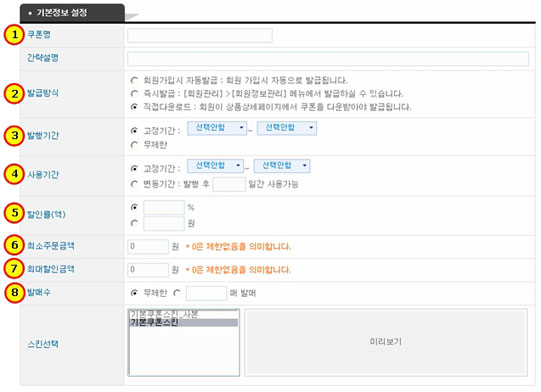The width and height of the screenshot is (541, 392).
Task: Open 사용기간 start date dropdown
Action: click(215, 166)
